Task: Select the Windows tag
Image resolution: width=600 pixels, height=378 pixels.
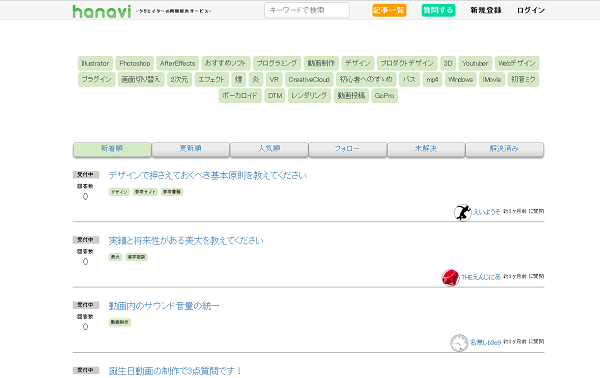Action: 460,79
